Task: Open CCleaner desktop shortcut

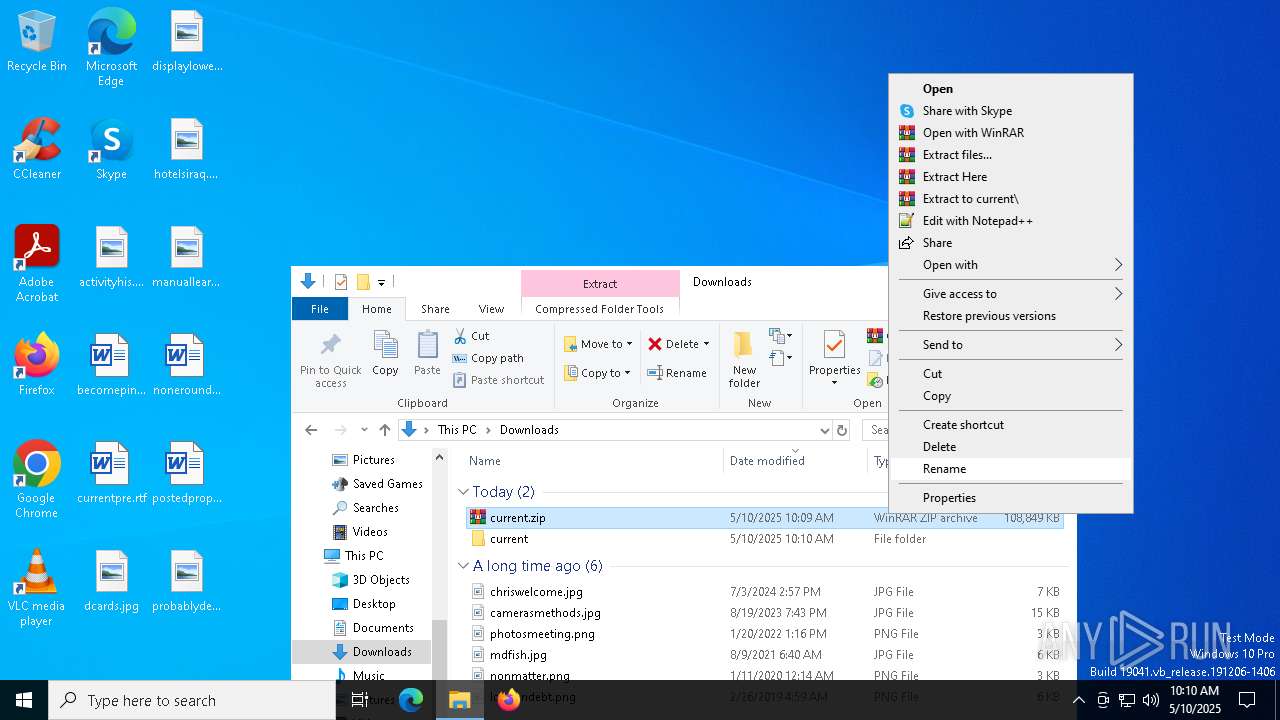Action: coord(37,150)
